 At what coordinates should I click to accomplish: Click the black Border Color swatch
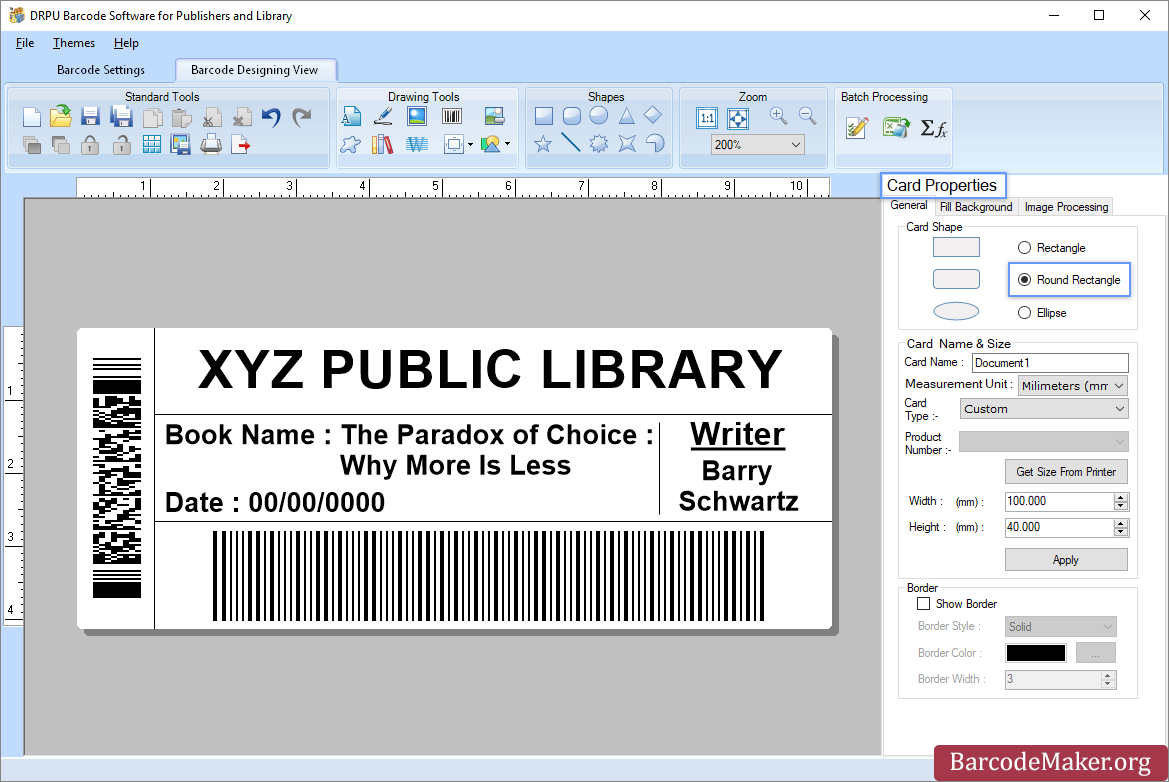(1036, 653)
